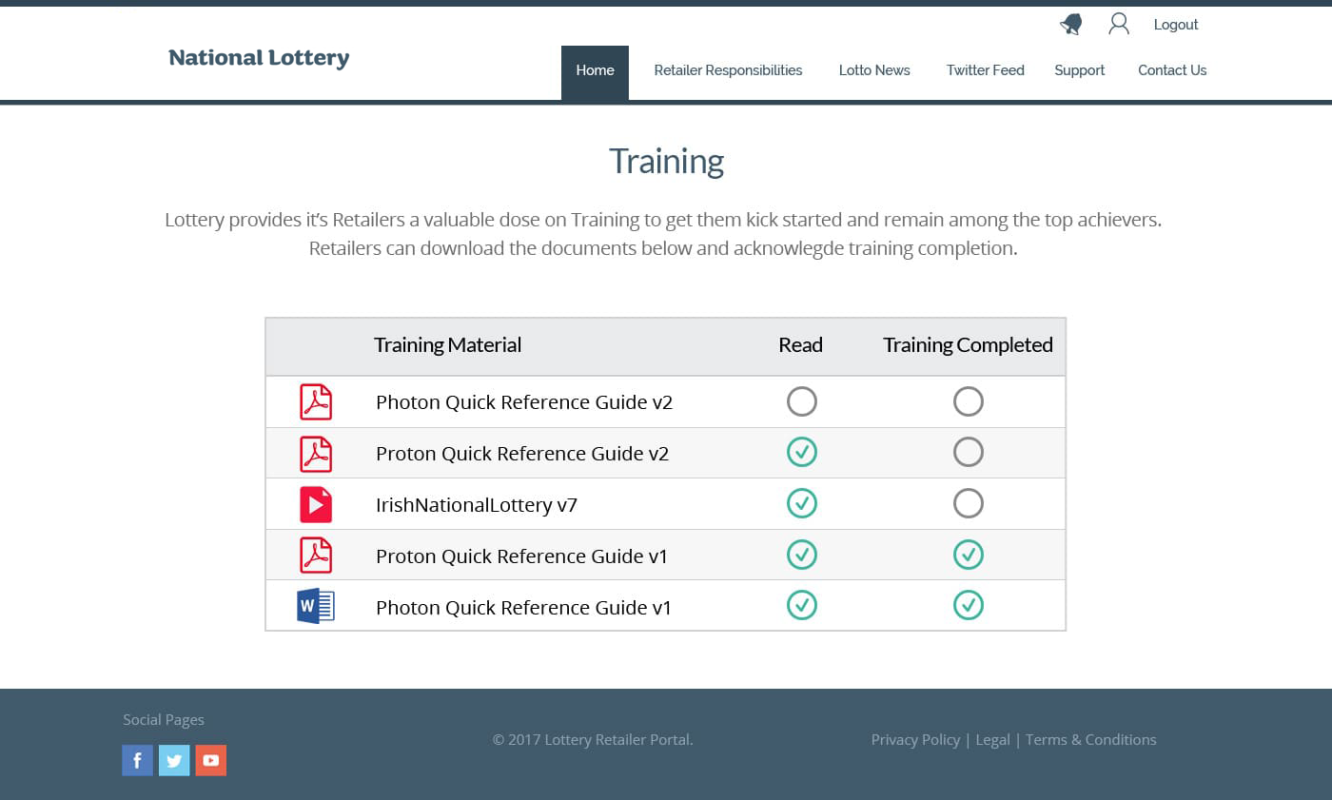Open the Privacy Policy link
Viewport: 1332px width, 800px height.
pyautogui.click(x=915, y=740)
